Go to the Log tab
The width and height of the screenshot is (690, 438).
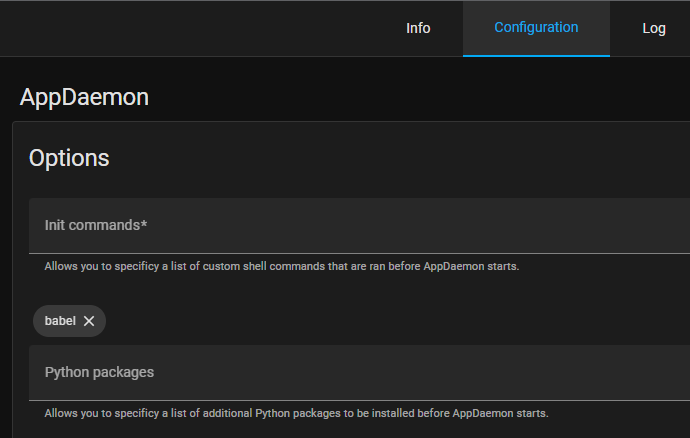[x=653, y=28]
